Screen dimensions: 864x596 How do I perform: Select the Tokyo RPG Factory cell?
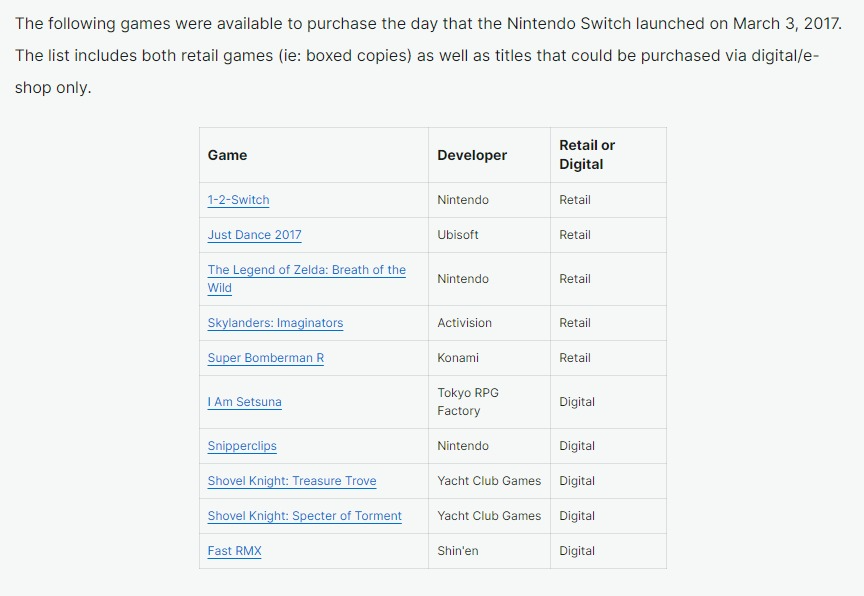468,402
